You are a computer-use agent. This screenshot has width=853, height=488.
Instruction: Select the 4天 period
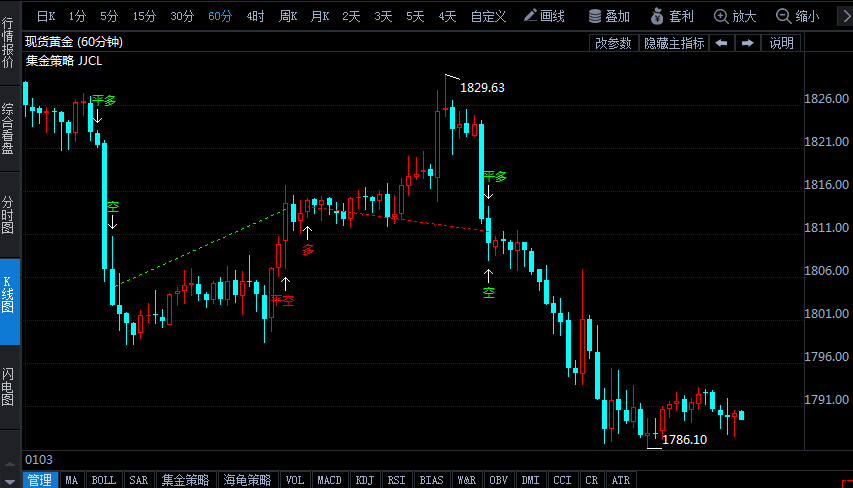point(447,16)
